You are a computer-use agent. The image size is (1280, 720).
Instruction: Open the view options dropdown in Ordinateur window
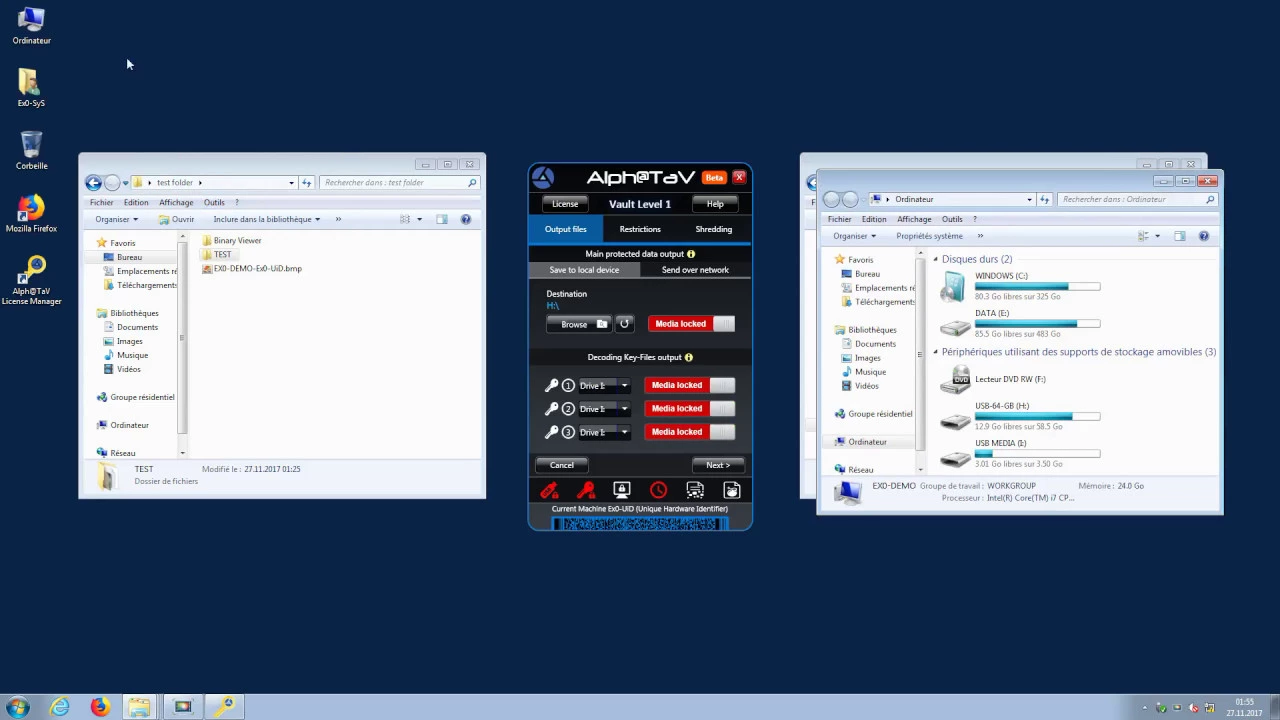1157,236
